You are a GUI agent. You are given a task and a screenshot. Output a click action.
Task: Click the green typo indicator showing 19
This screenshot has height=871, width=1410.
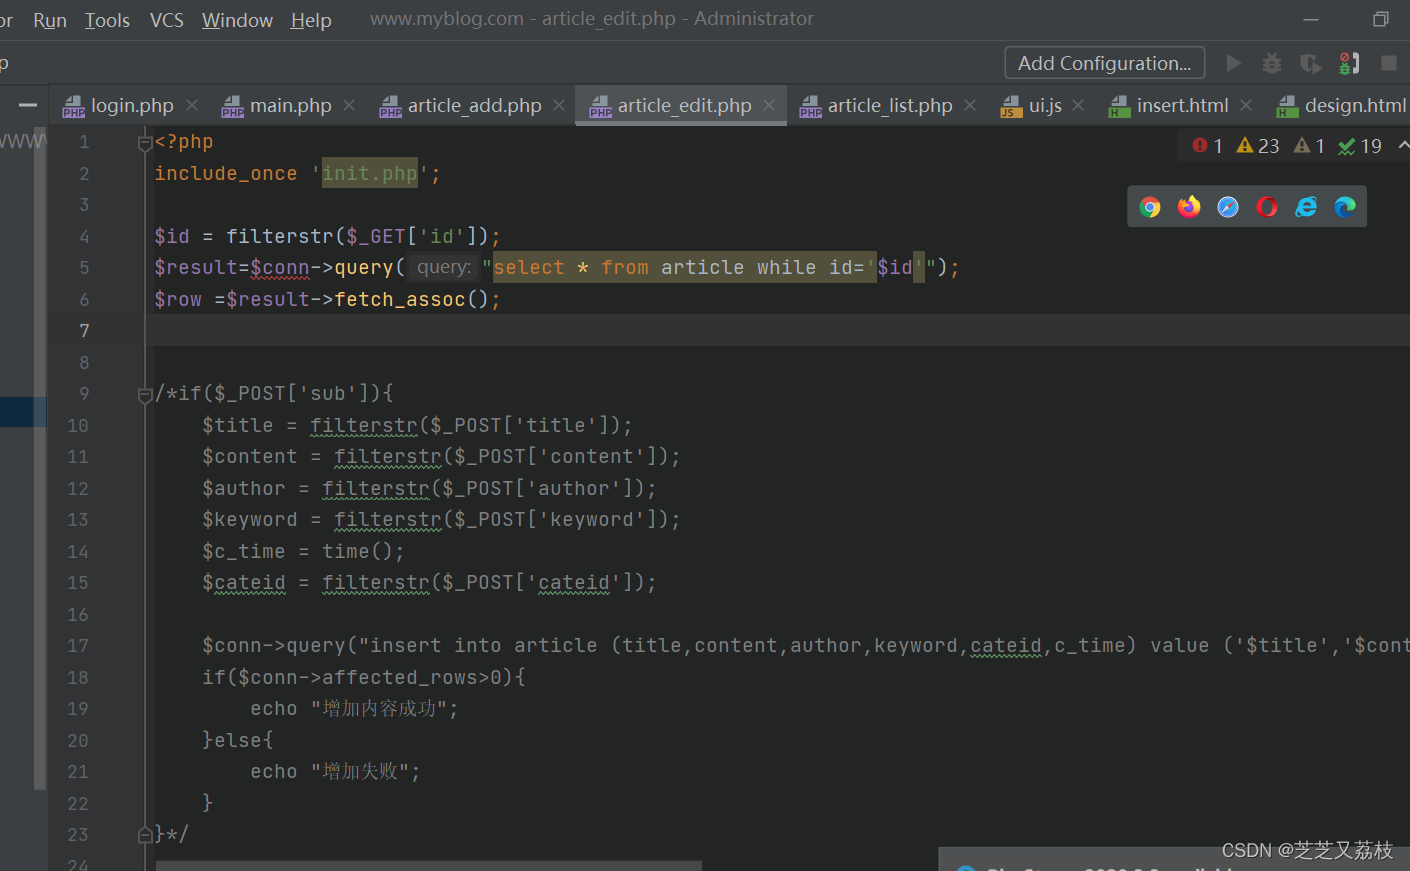[1360, 146]
